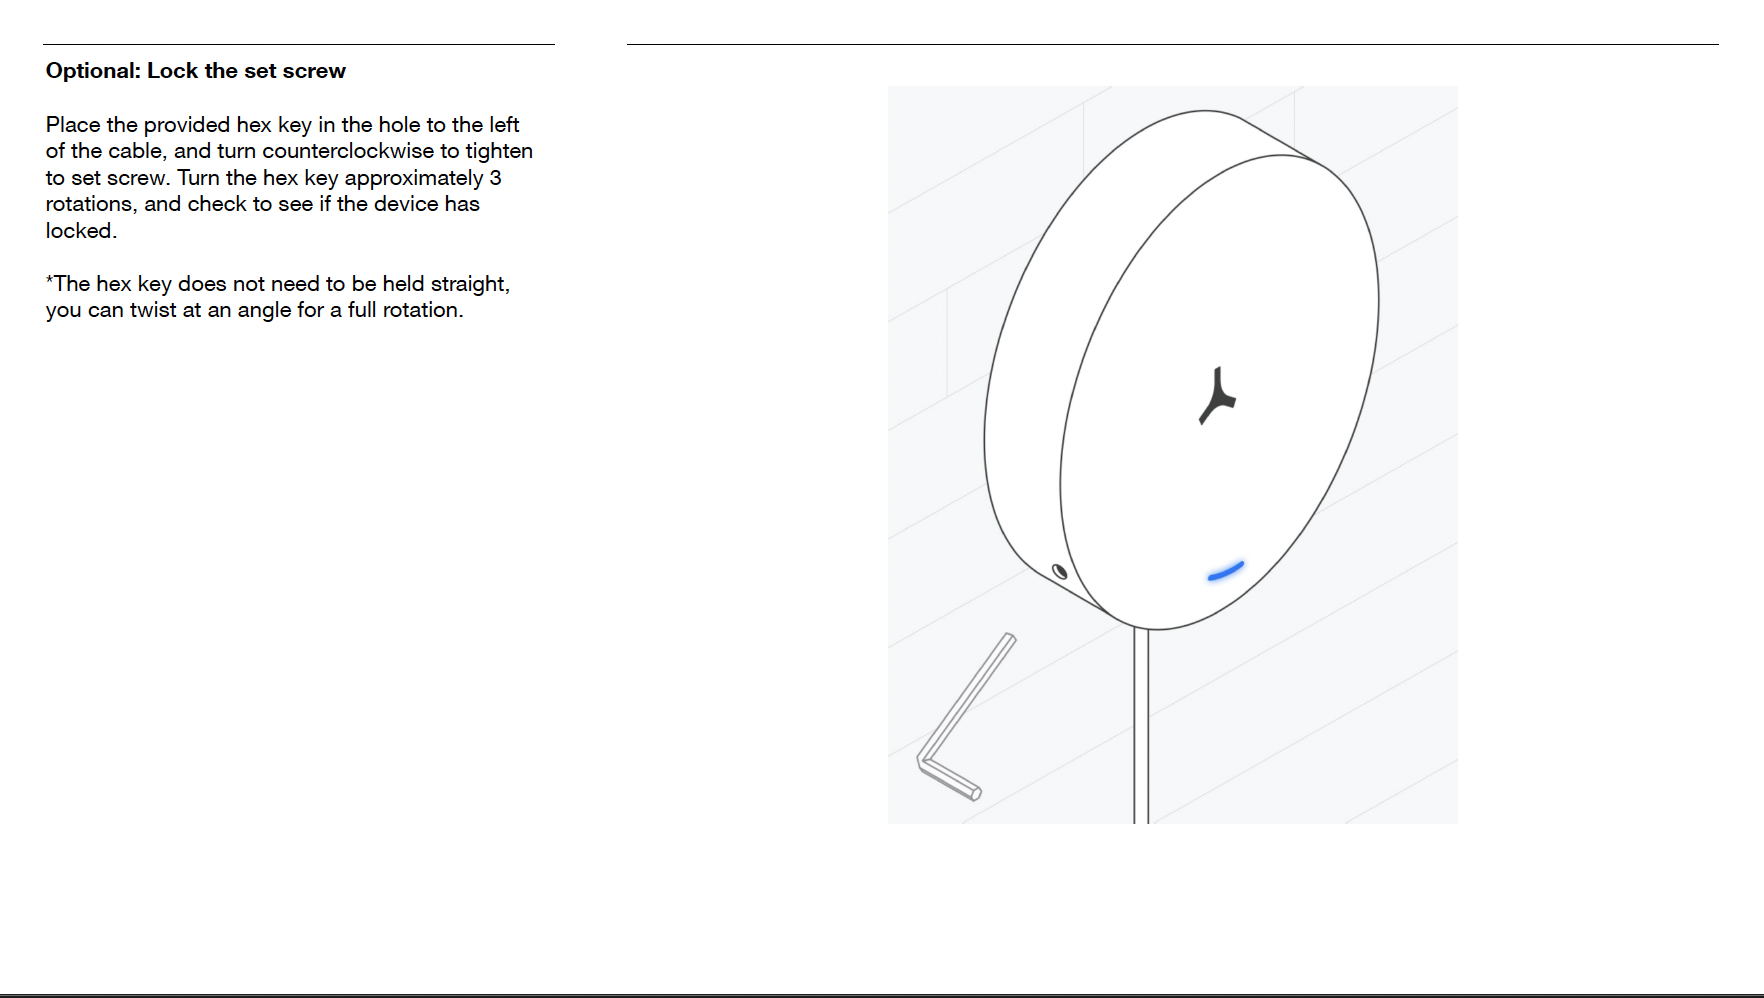Click the note starting '*The hex key does not need'
The height and width of the screenshot is (998, 1764).
pos(278,297)
